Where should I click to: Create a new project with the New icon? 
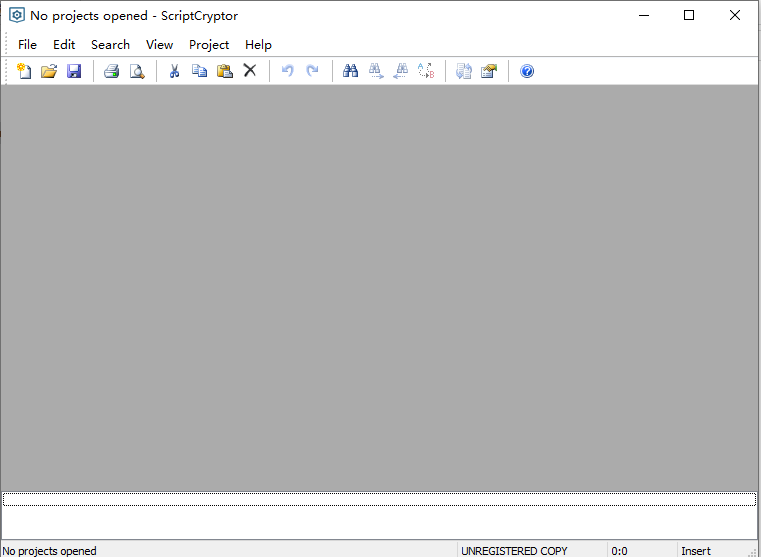click(24, 71)
